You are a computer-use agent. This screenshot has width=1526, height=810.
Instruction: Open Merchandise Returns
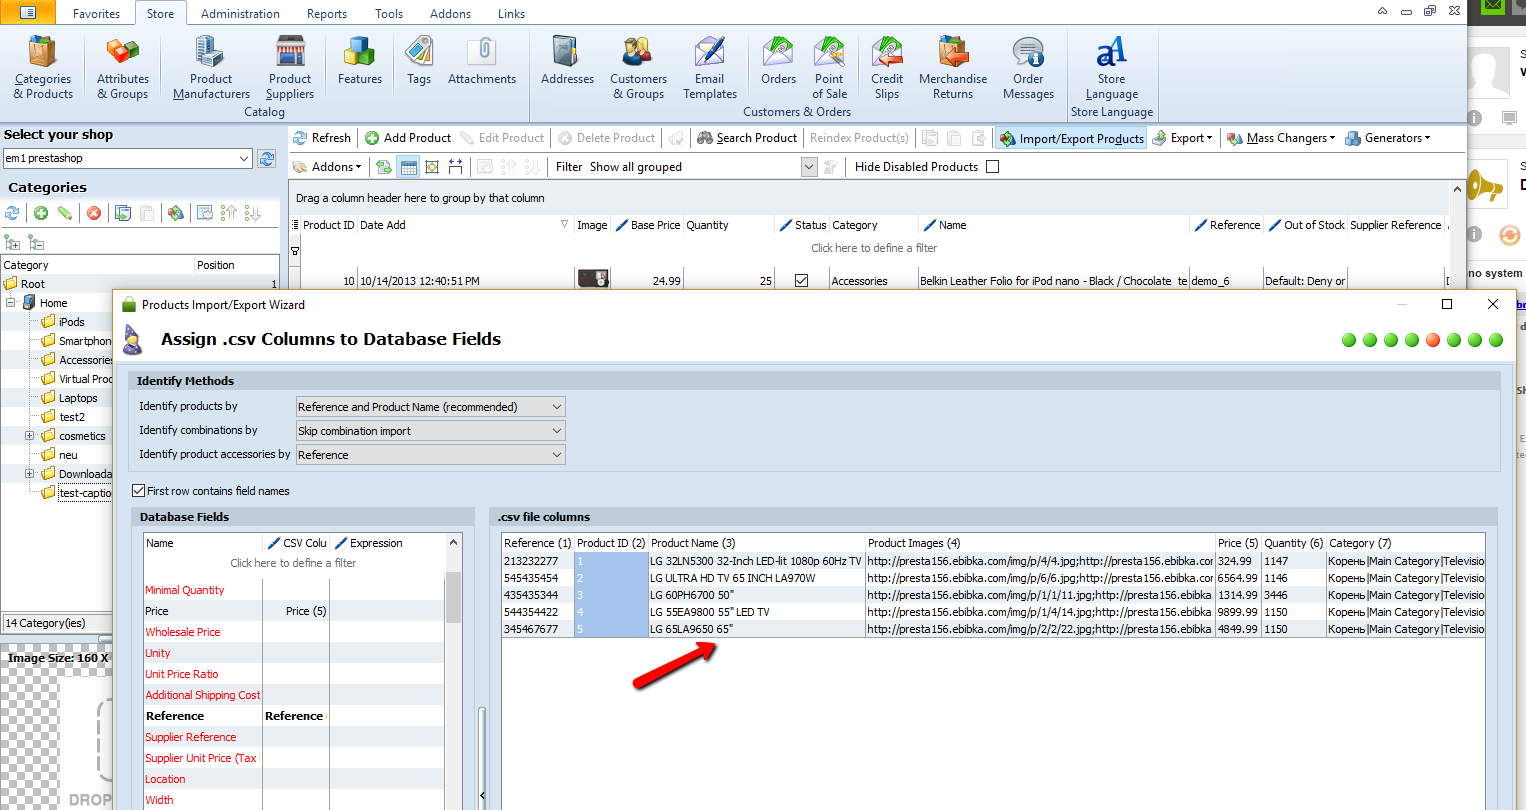(x=952, y=66)
